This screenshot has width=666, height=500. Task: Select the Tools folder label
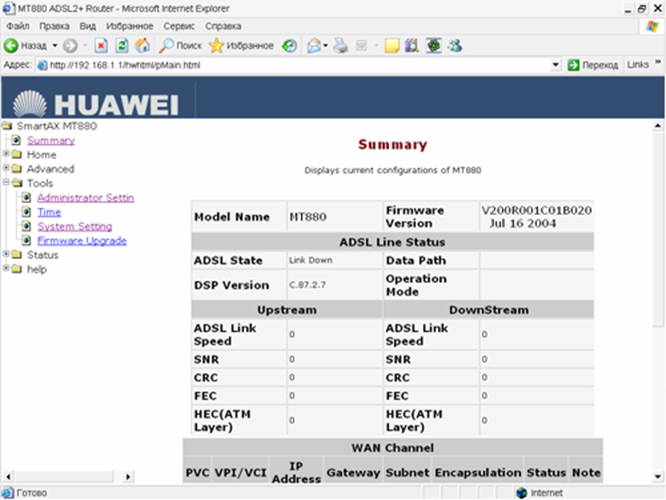point(40,184)
